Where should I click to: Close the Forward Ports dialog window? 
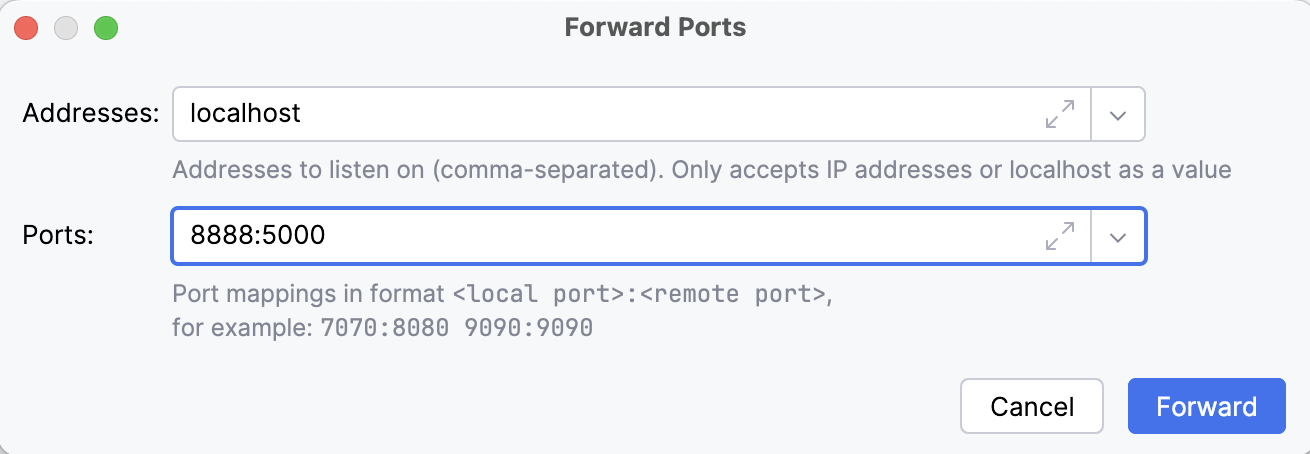click(27, 28)
